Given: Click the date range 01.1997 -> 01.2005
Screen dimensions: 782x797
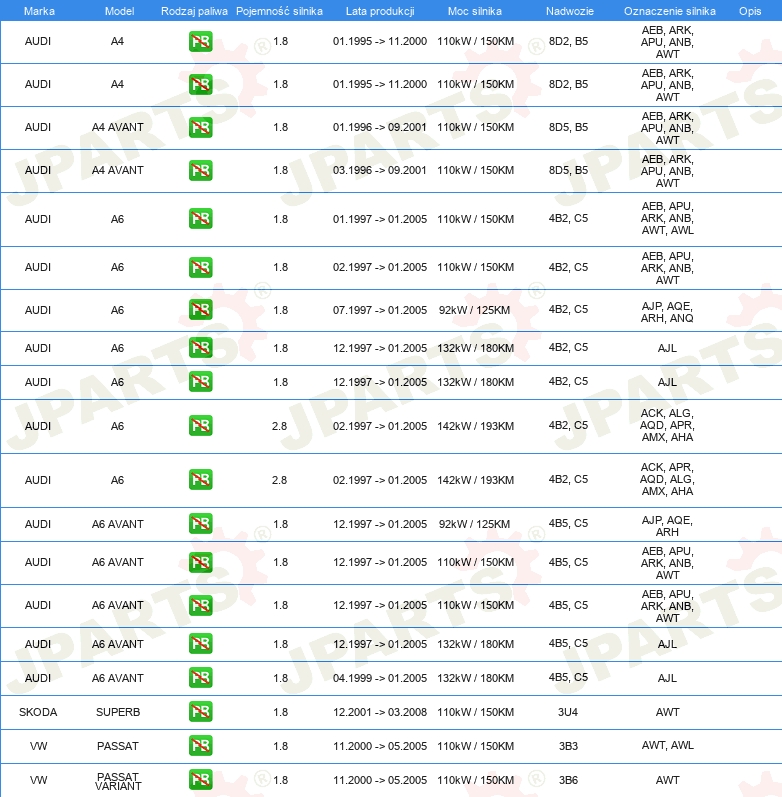Looking at the screenshot, I should pyautogui.click(x=380, y=219).
